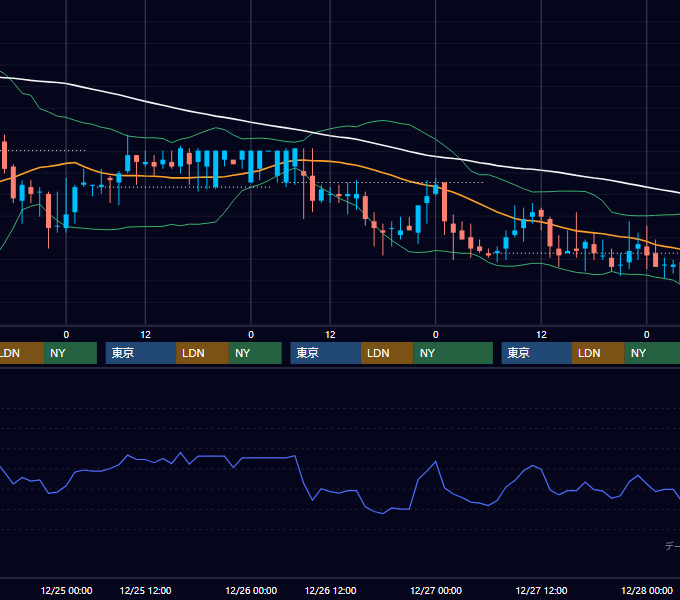The height and width of the screenshot is (600, 680).
Task: Select the NY session bar above 12/28 00:00
Action: pos(652,353)
